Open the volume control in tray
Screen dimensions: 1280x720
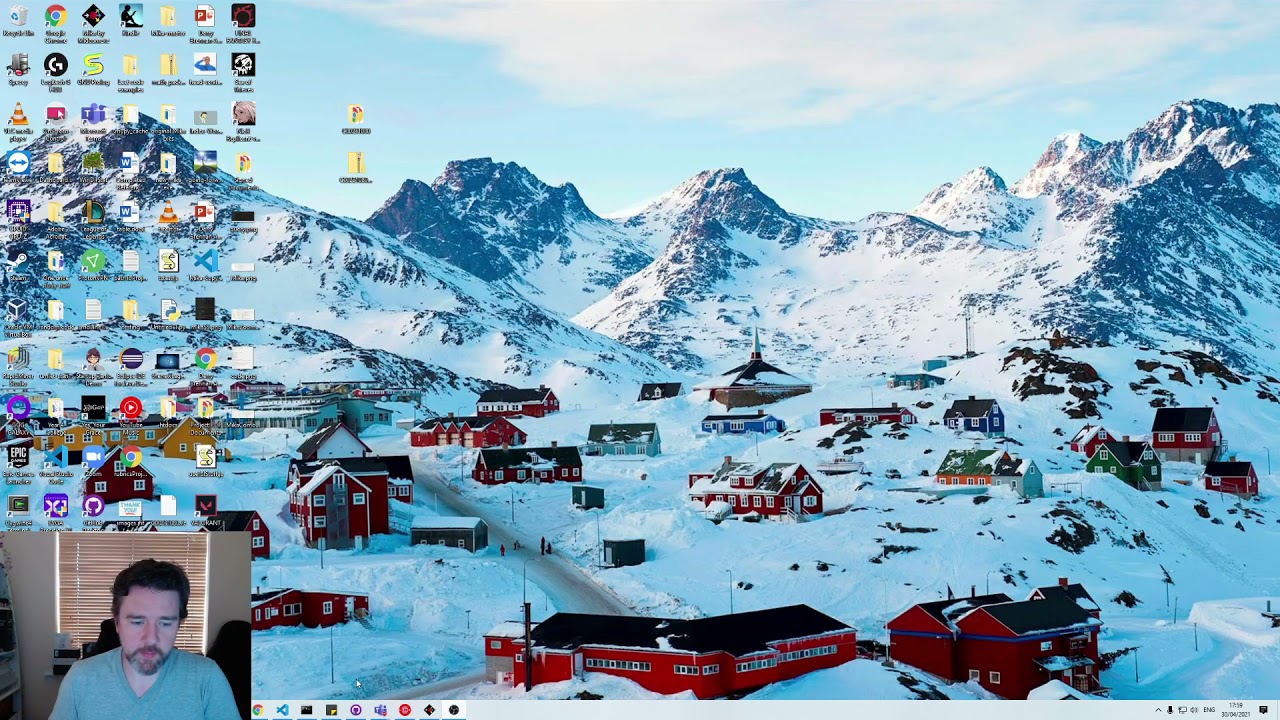1195,710
